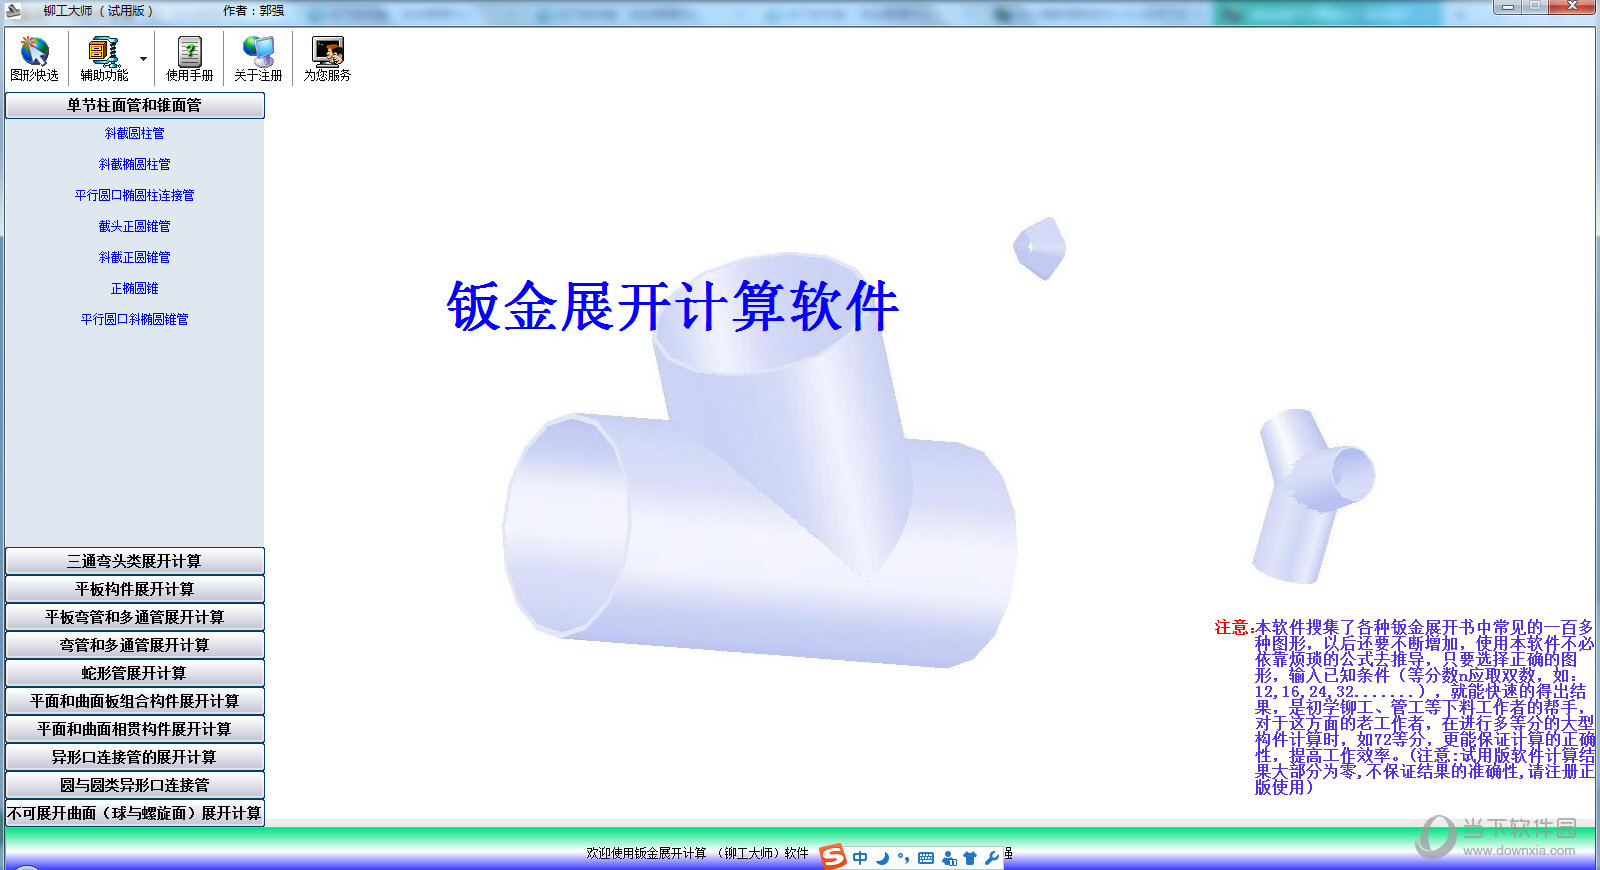Viewport: 1600px width, 870px height.
Task: Open the IME wrench toolbox icon
Action: point(992,858)
